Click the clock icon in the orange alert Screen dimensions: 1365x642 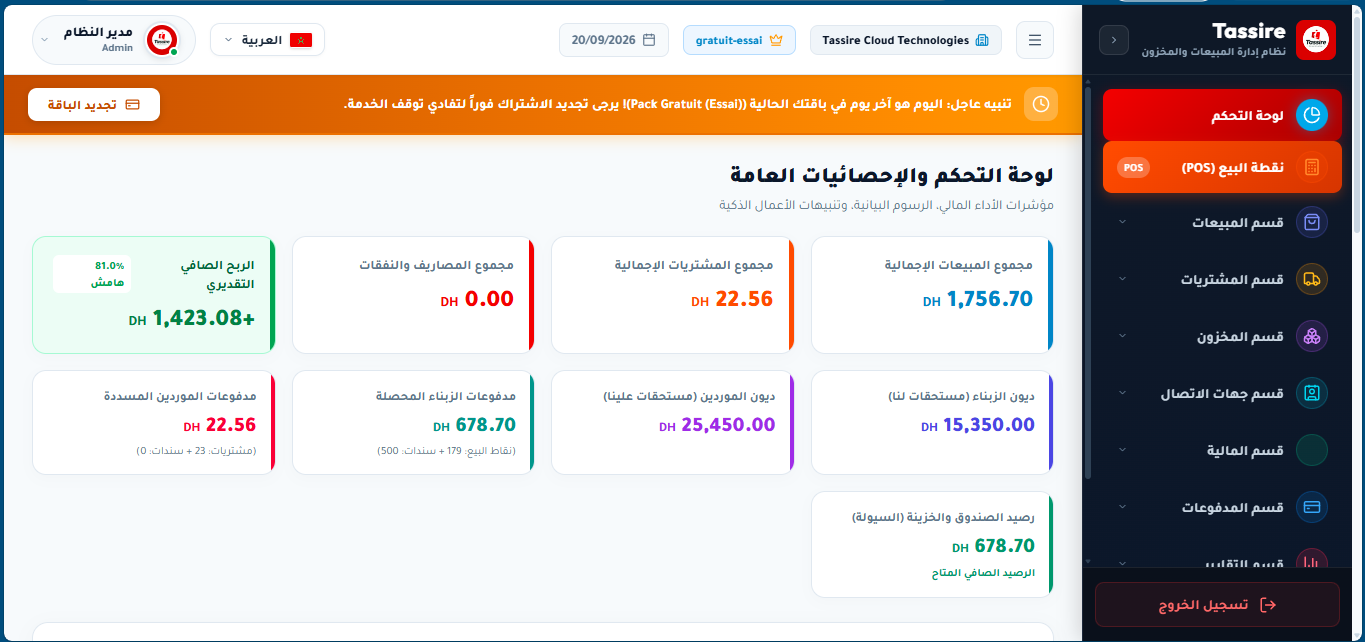pos(1041,104)
